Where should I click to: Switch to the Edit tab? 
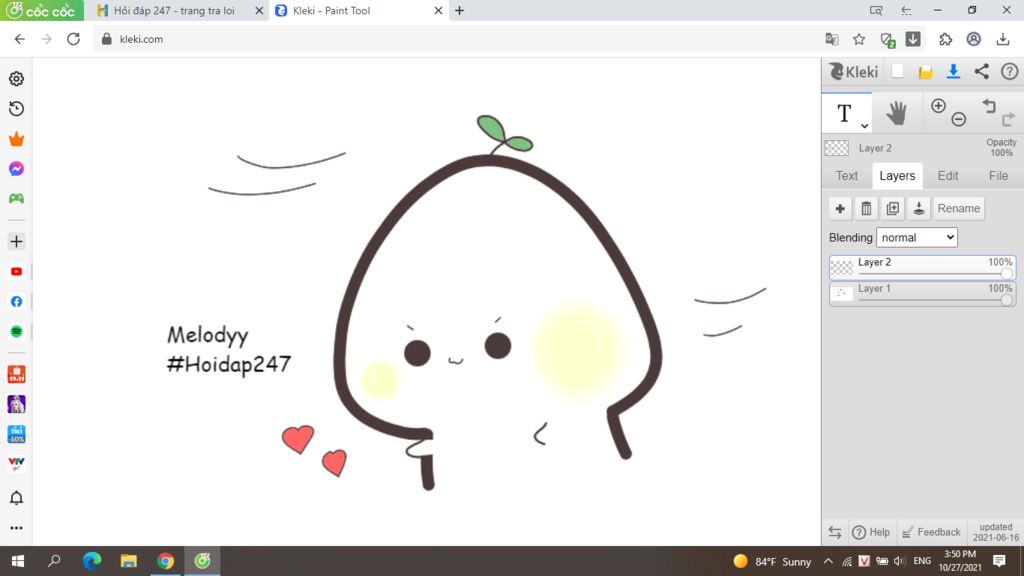pos(948,176)
